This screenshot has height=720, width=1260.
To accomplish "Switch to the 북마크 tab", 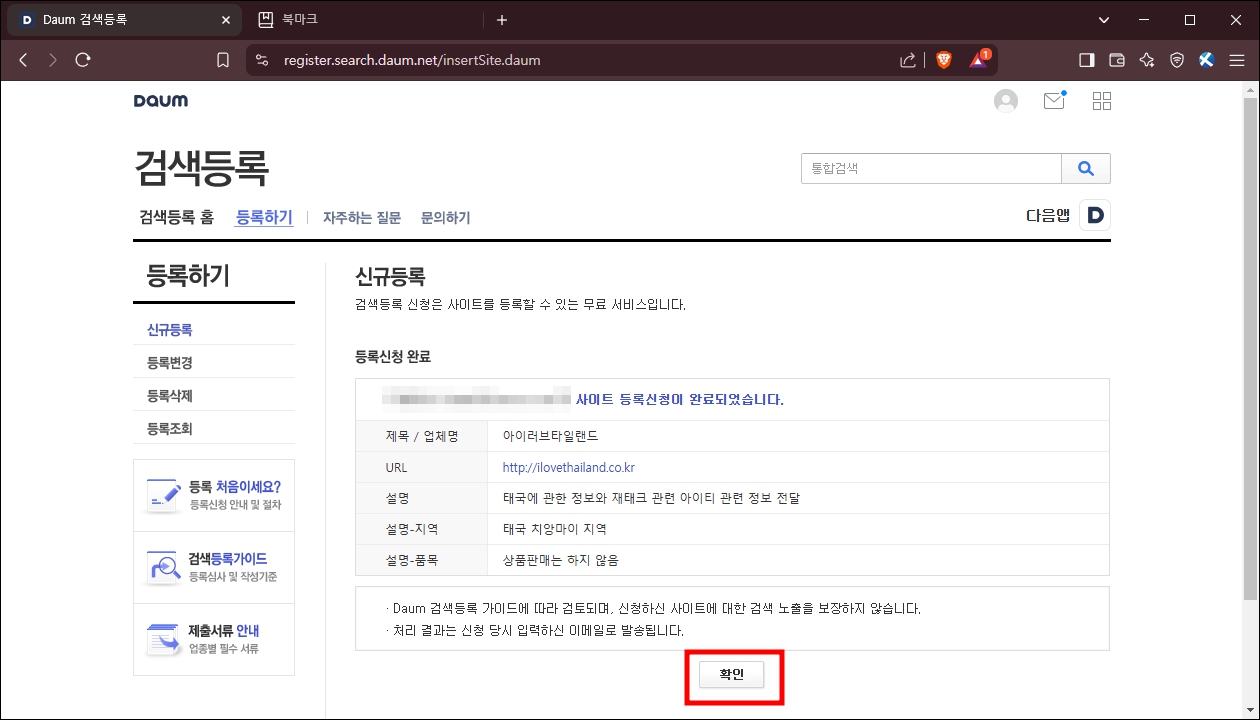I will (362, 20).
